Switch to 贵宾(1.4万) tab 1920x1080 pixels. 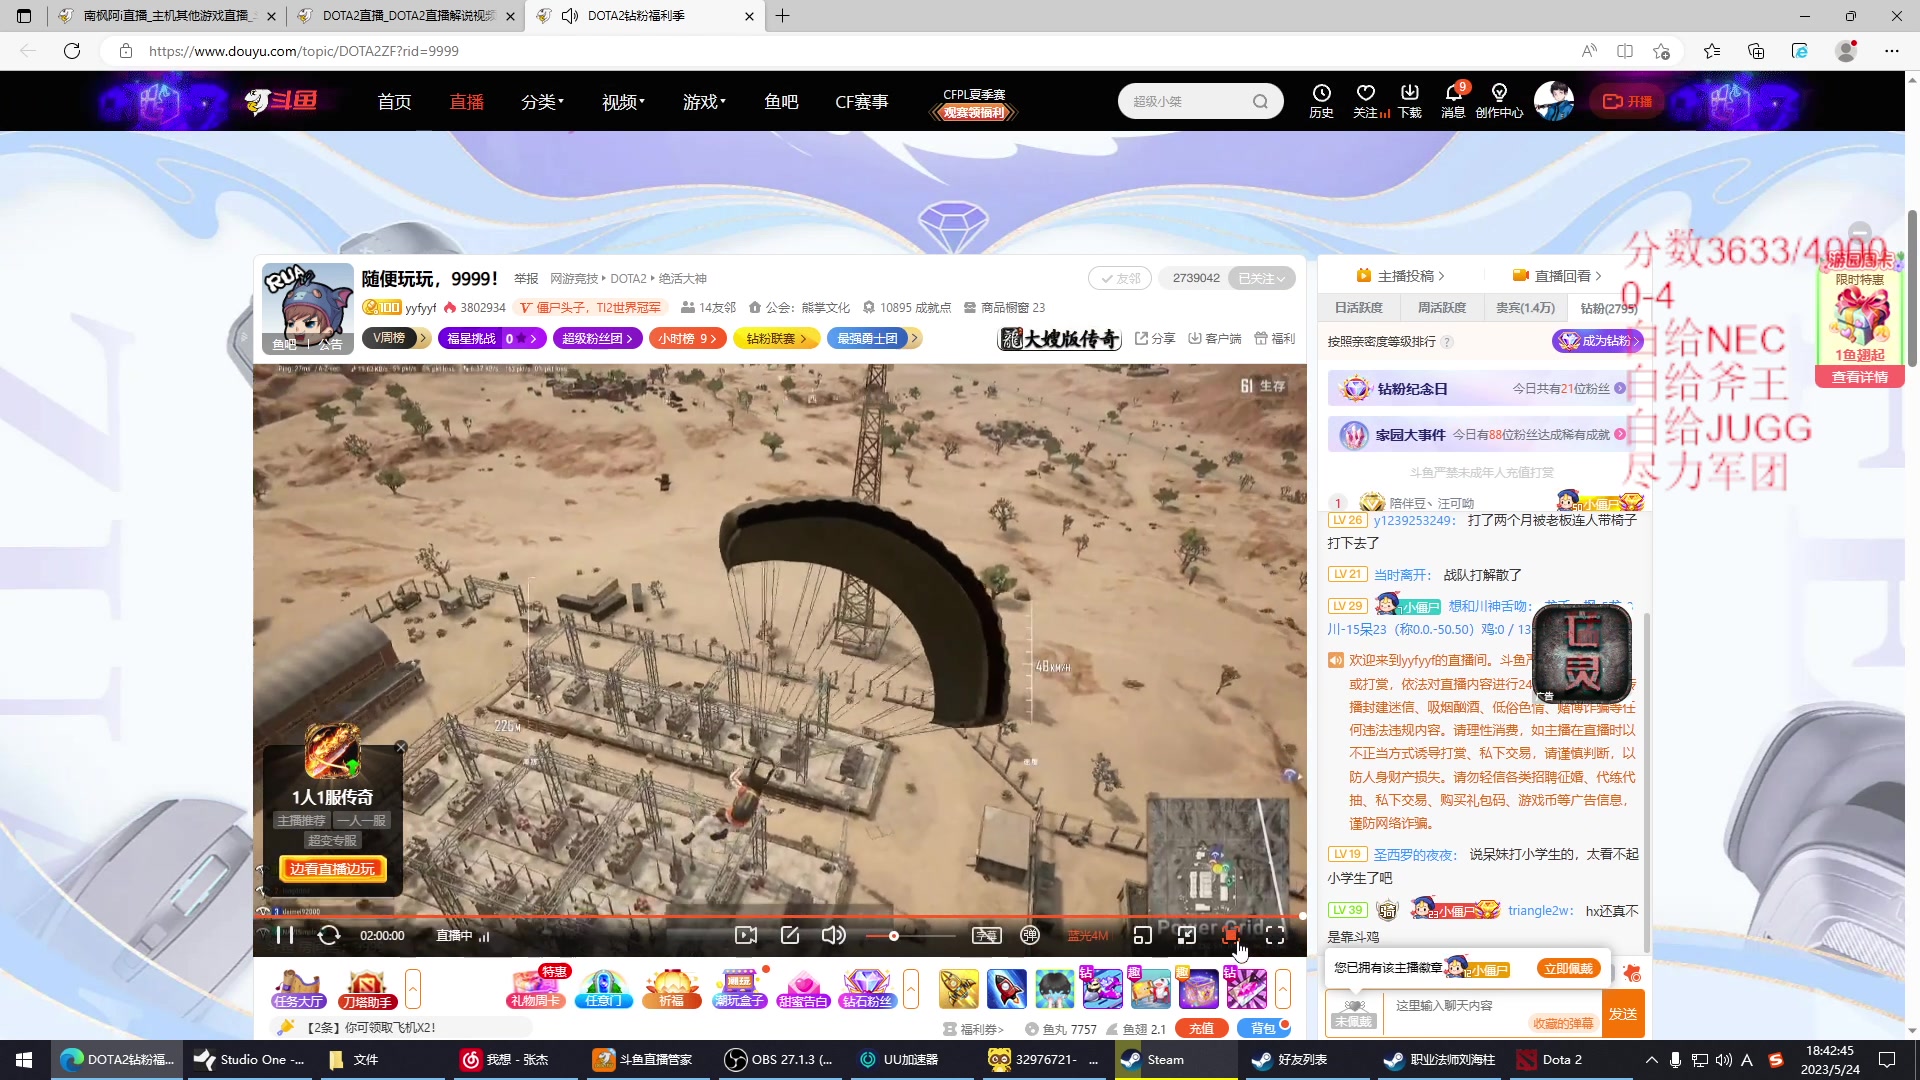(x=1525, y=308)
